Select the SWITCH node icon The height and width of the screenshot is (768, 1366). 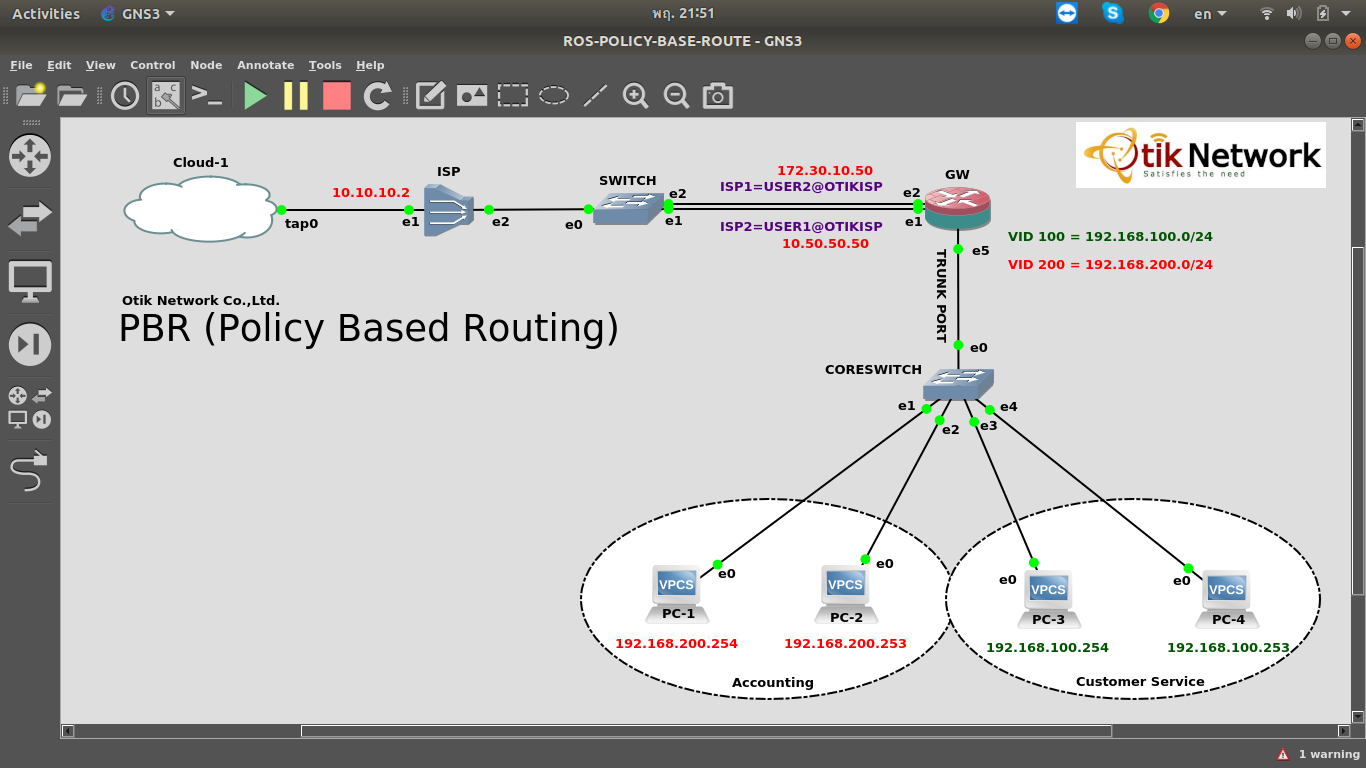[627, 208]
